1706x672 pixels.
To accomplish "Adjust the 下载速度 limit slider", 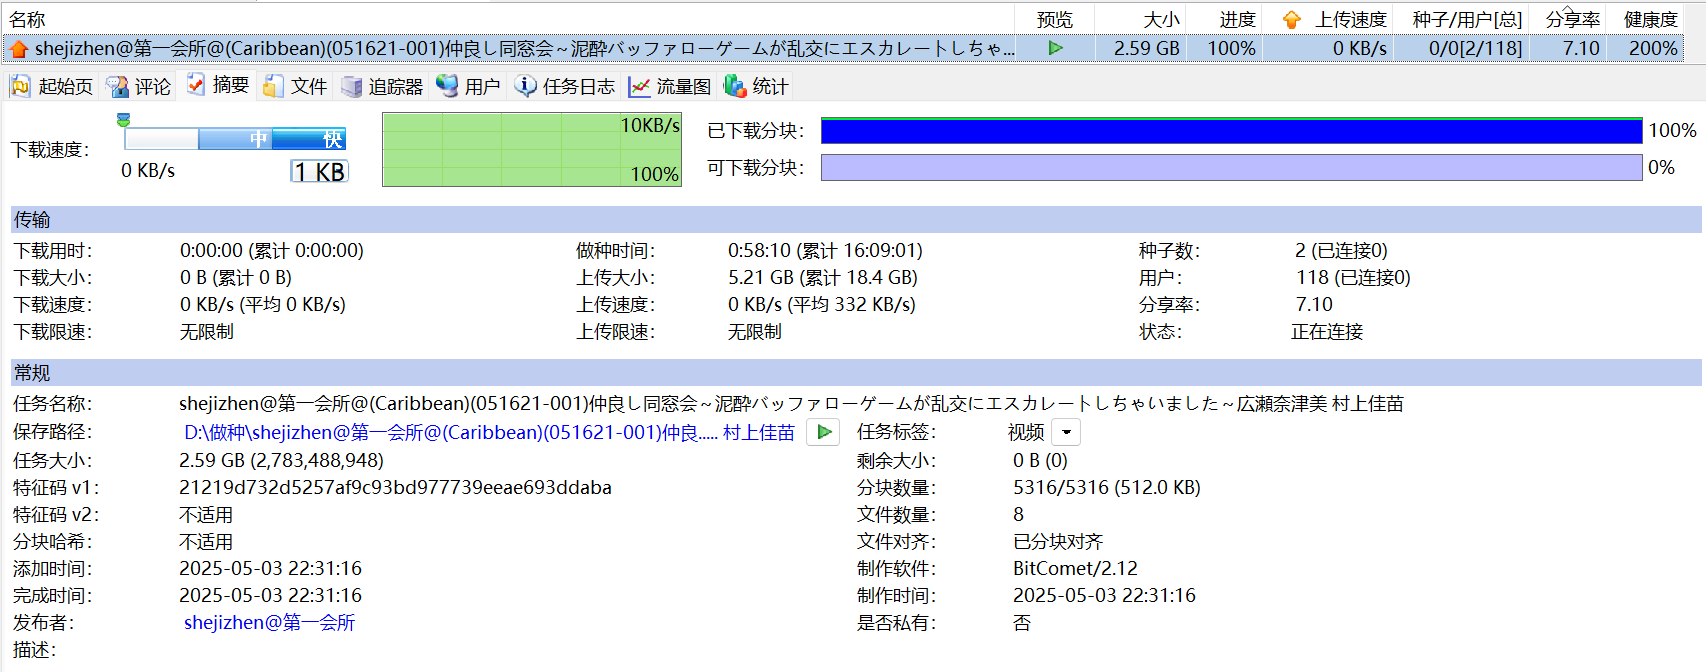I will click(124, 121).
